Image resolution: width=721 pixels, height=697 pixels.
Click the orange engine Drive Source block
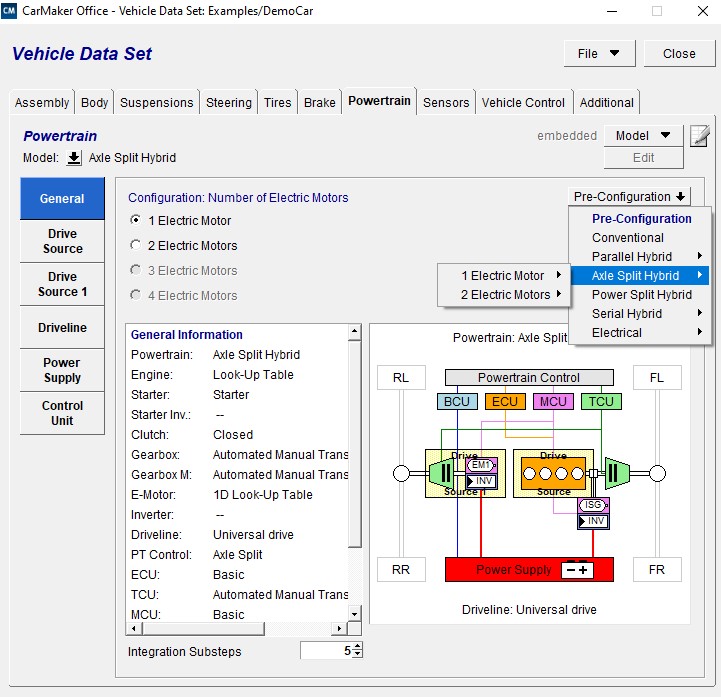(x=553, y=474)
